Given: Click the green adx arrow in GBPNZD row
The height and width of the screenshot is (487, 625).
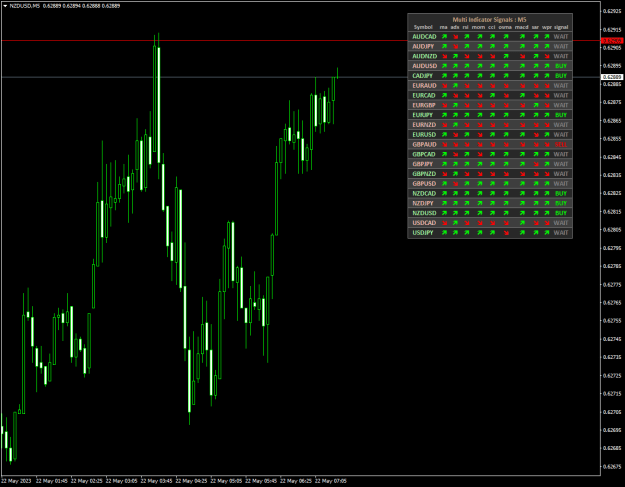Looking at the screenshot, I should pos(455,174).
